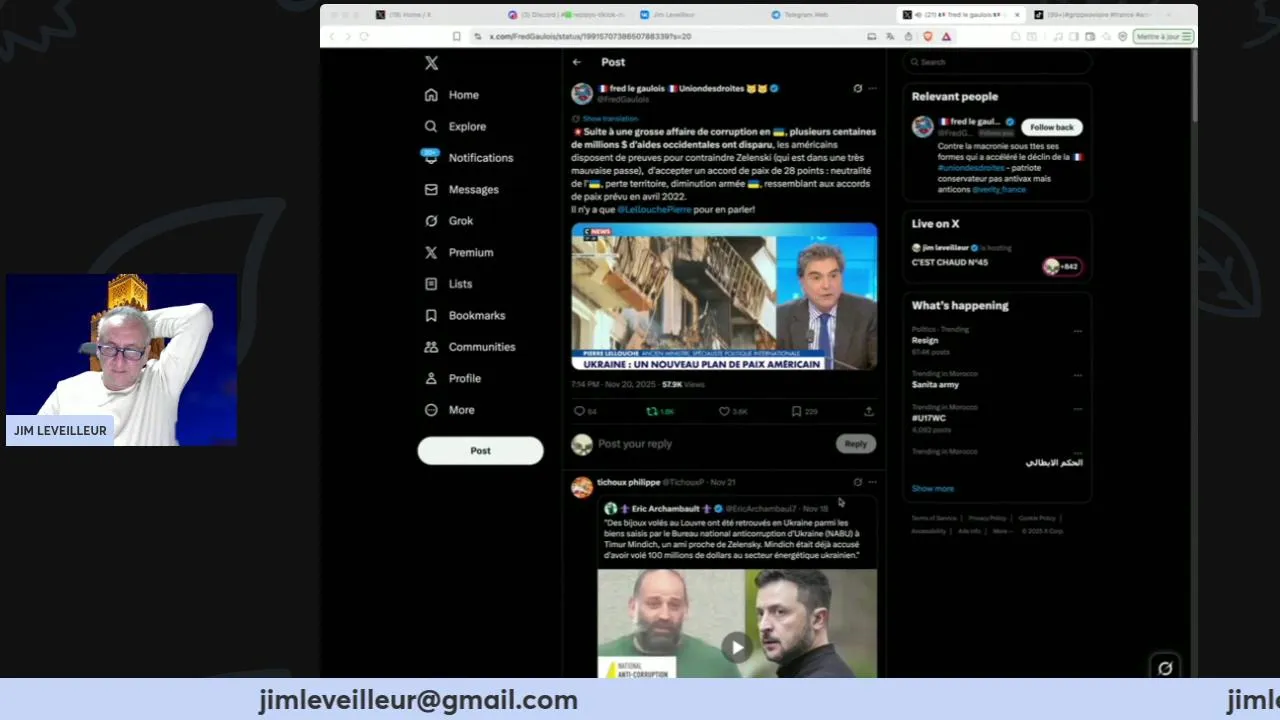1280x720 pixels.
Task: Open the X logo home icon
Action: (431, 63)
